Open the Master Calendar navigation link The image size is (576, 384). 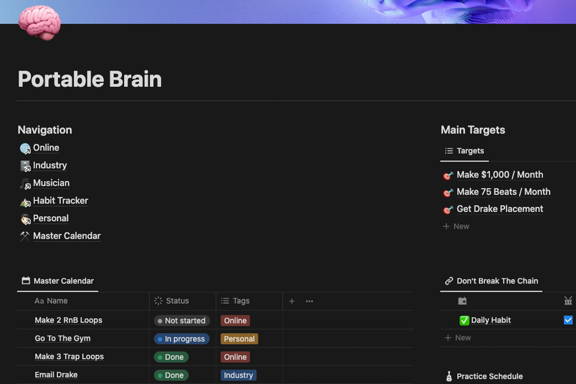(x=66, y=236)
